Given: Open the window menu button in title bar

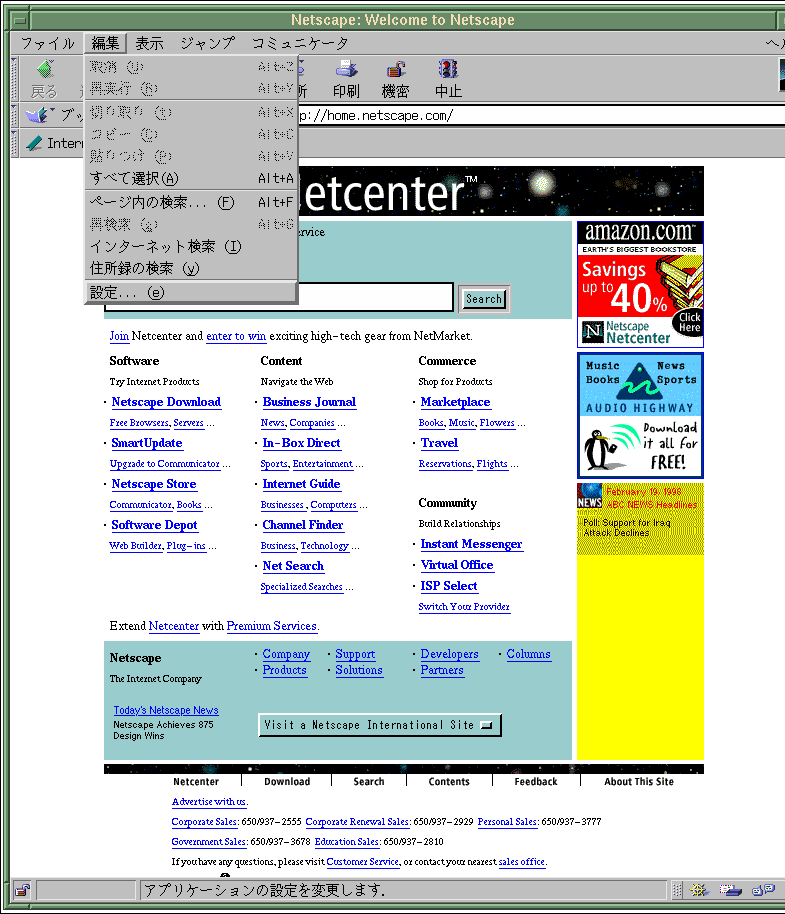Looking at the screenshot, I should pos(20,20).
